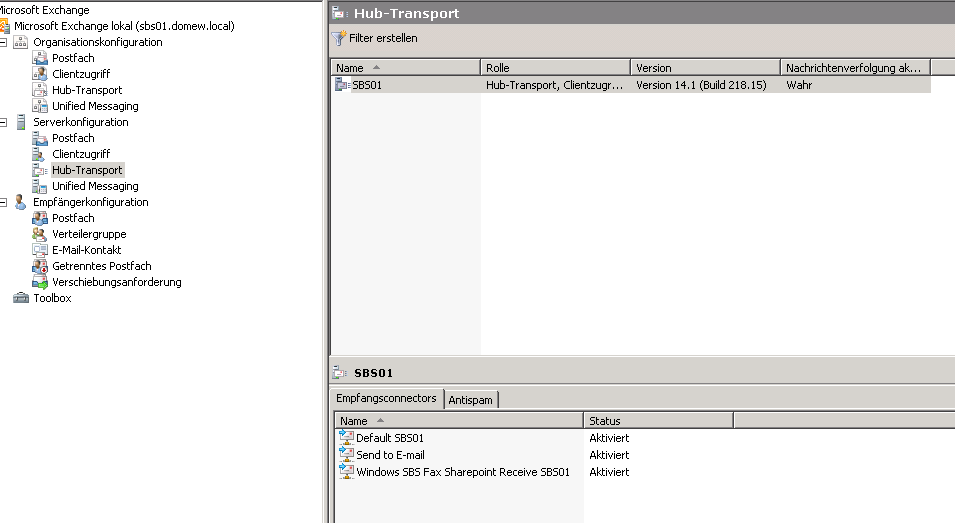Viewport: 955px width, 523px height.
Task: Click the Verschiebungsanforderung icon
Action: tap(40, 282)
